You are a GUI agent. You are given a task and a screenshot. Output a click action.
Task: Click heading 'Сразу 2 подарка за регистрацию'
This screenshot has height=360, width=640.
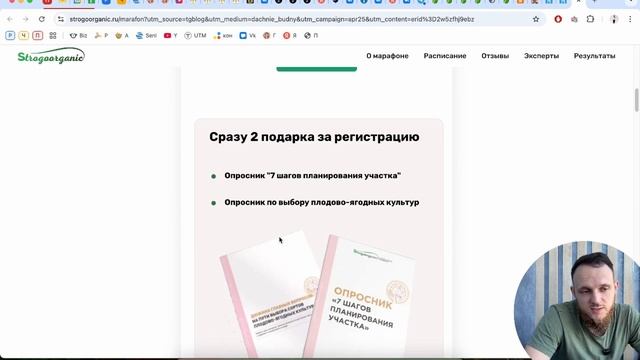coord(314,137)
